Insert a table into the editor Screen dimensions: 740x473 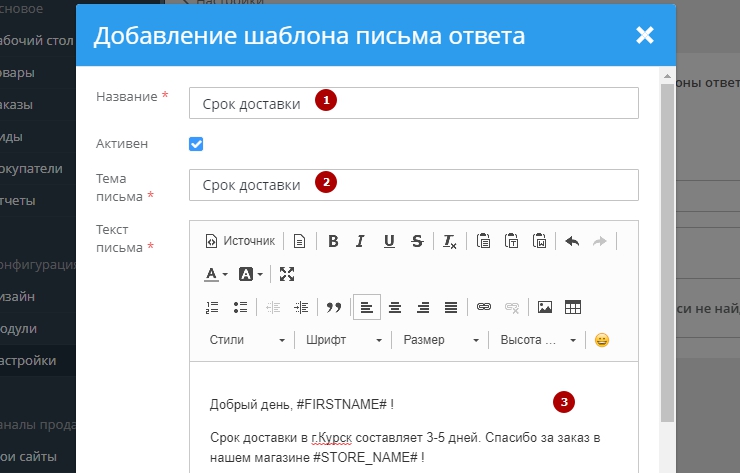[x=573, y=307]
